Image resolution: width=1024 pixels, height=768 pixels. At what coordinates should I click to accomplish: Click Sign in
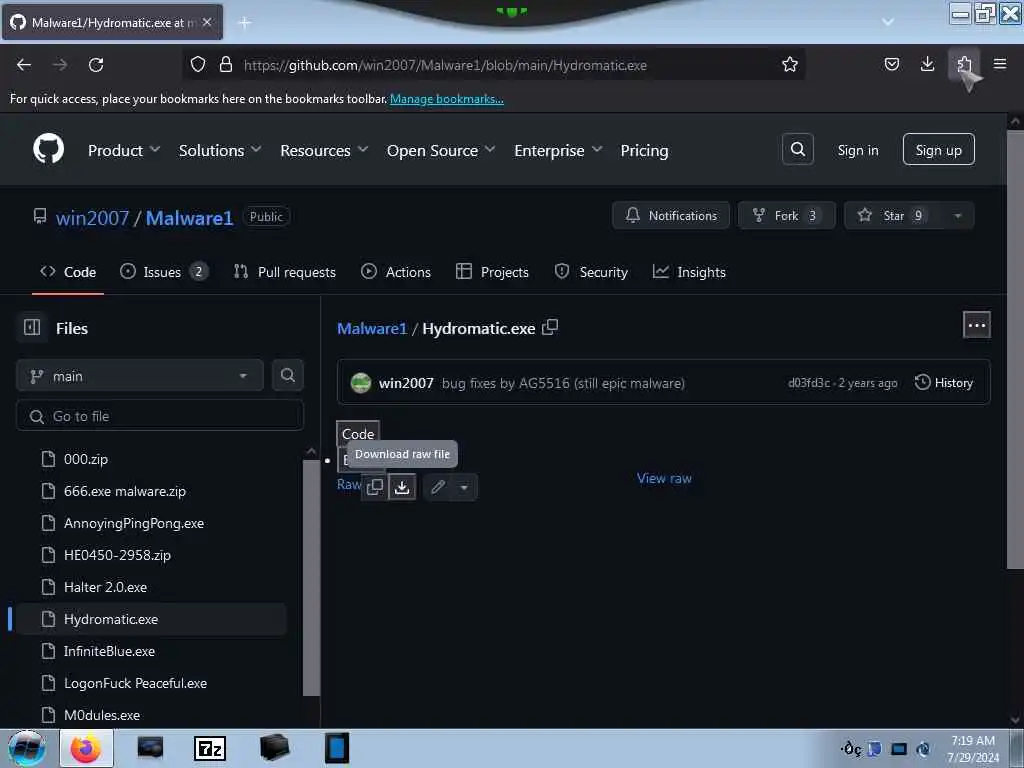857,150
